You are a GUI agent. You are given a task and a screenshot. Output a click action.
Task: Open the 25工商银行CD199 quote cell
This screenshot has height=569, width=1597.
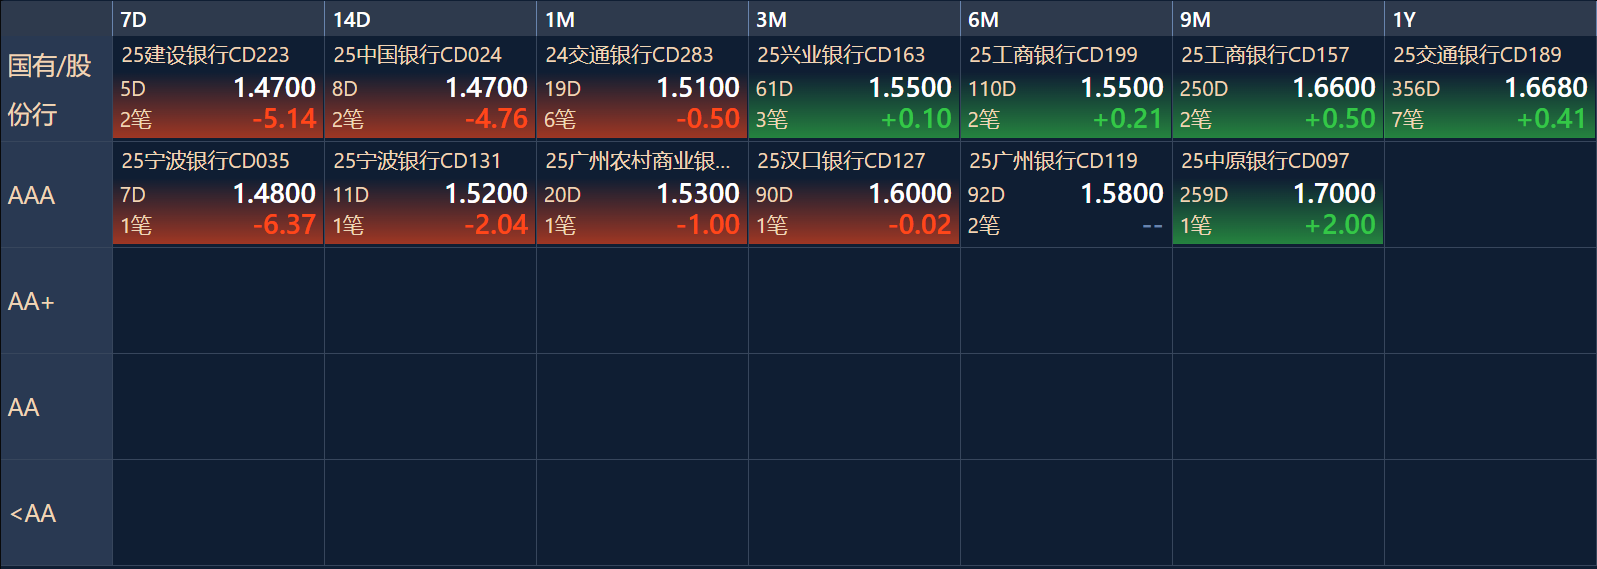coord(1066,87)
